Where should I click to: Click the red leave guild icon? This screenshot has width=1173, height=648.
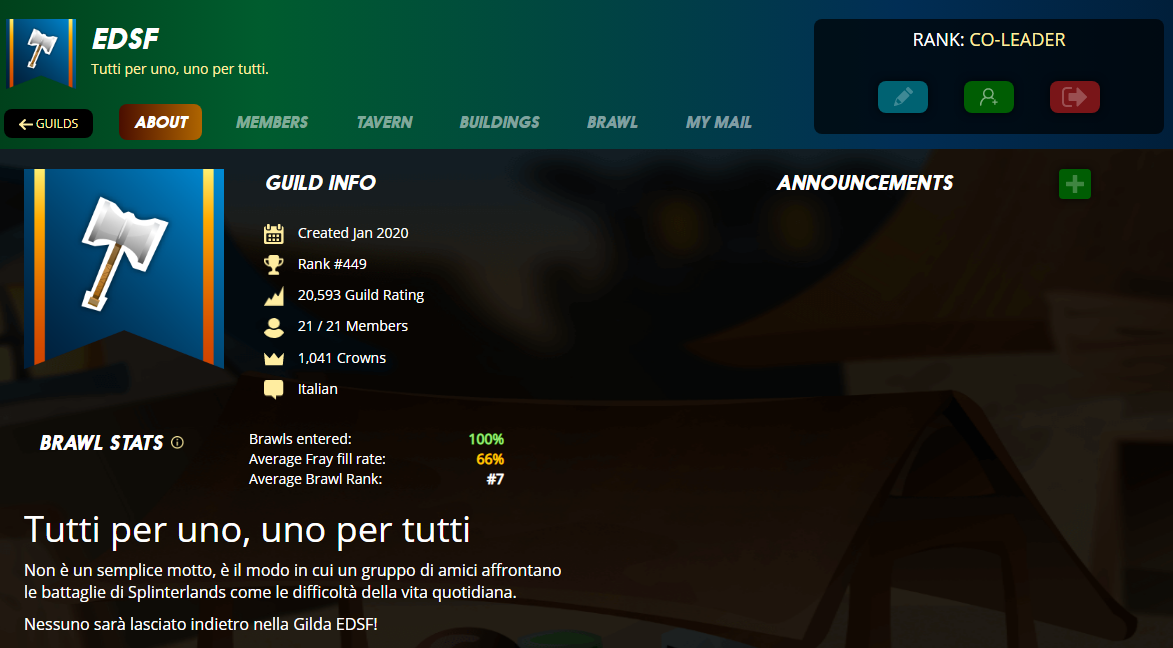(1075, 97)
